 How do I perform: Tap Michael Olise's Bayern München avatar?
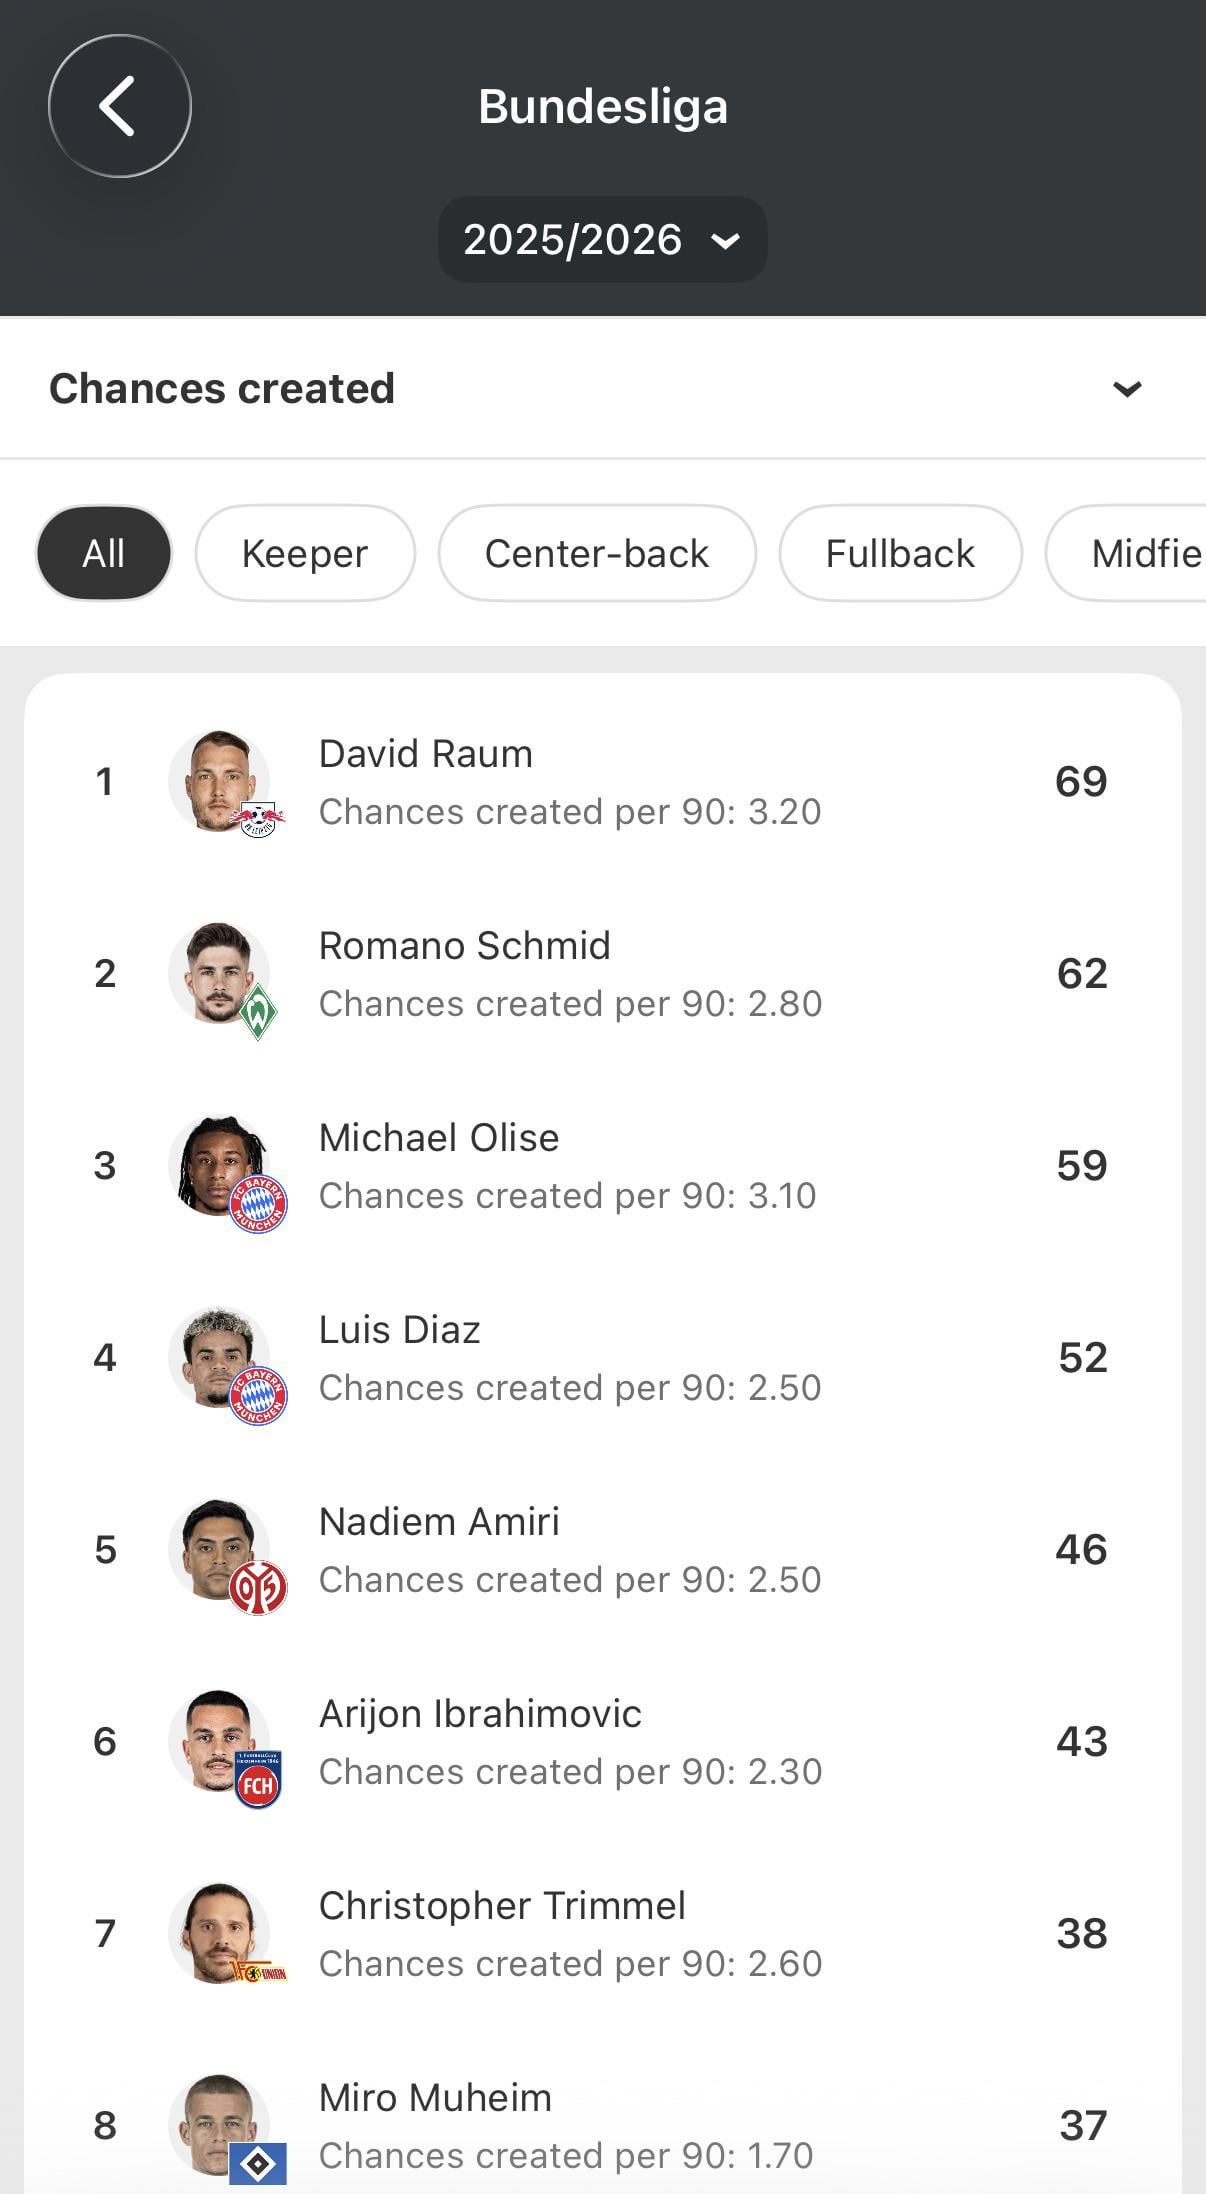(221, 1166)
